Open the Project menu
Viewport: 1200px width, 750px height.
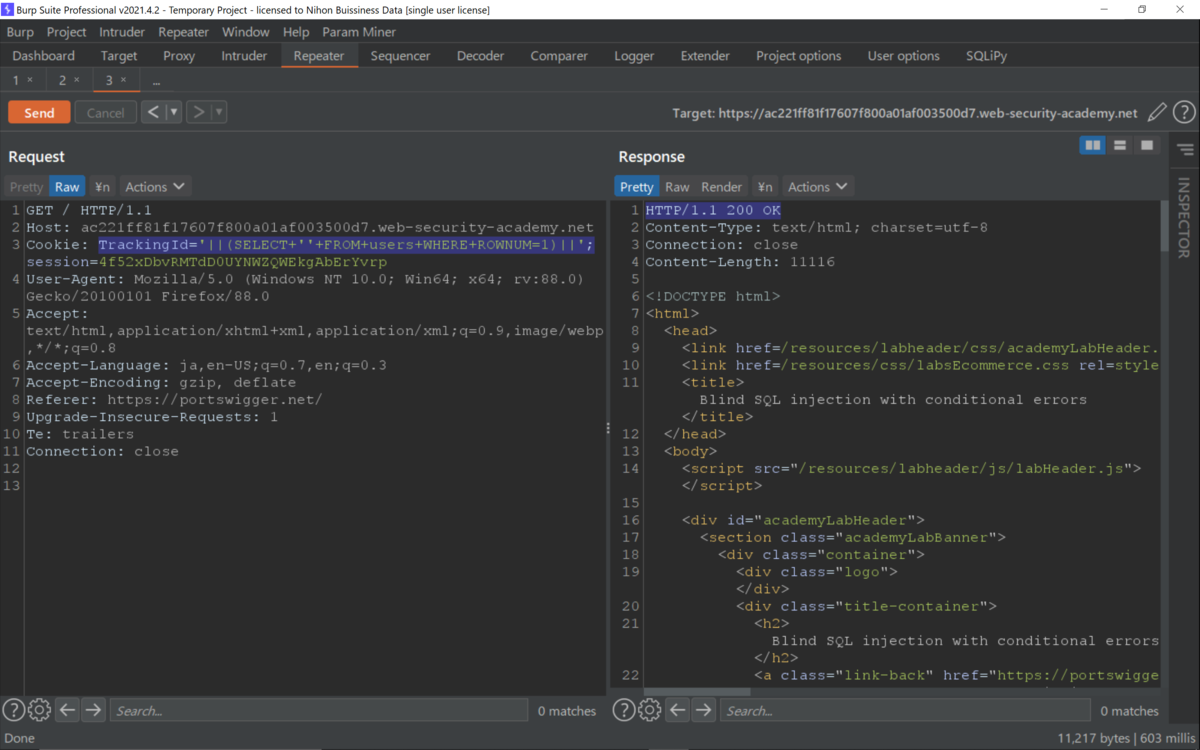tap(67, 32)
